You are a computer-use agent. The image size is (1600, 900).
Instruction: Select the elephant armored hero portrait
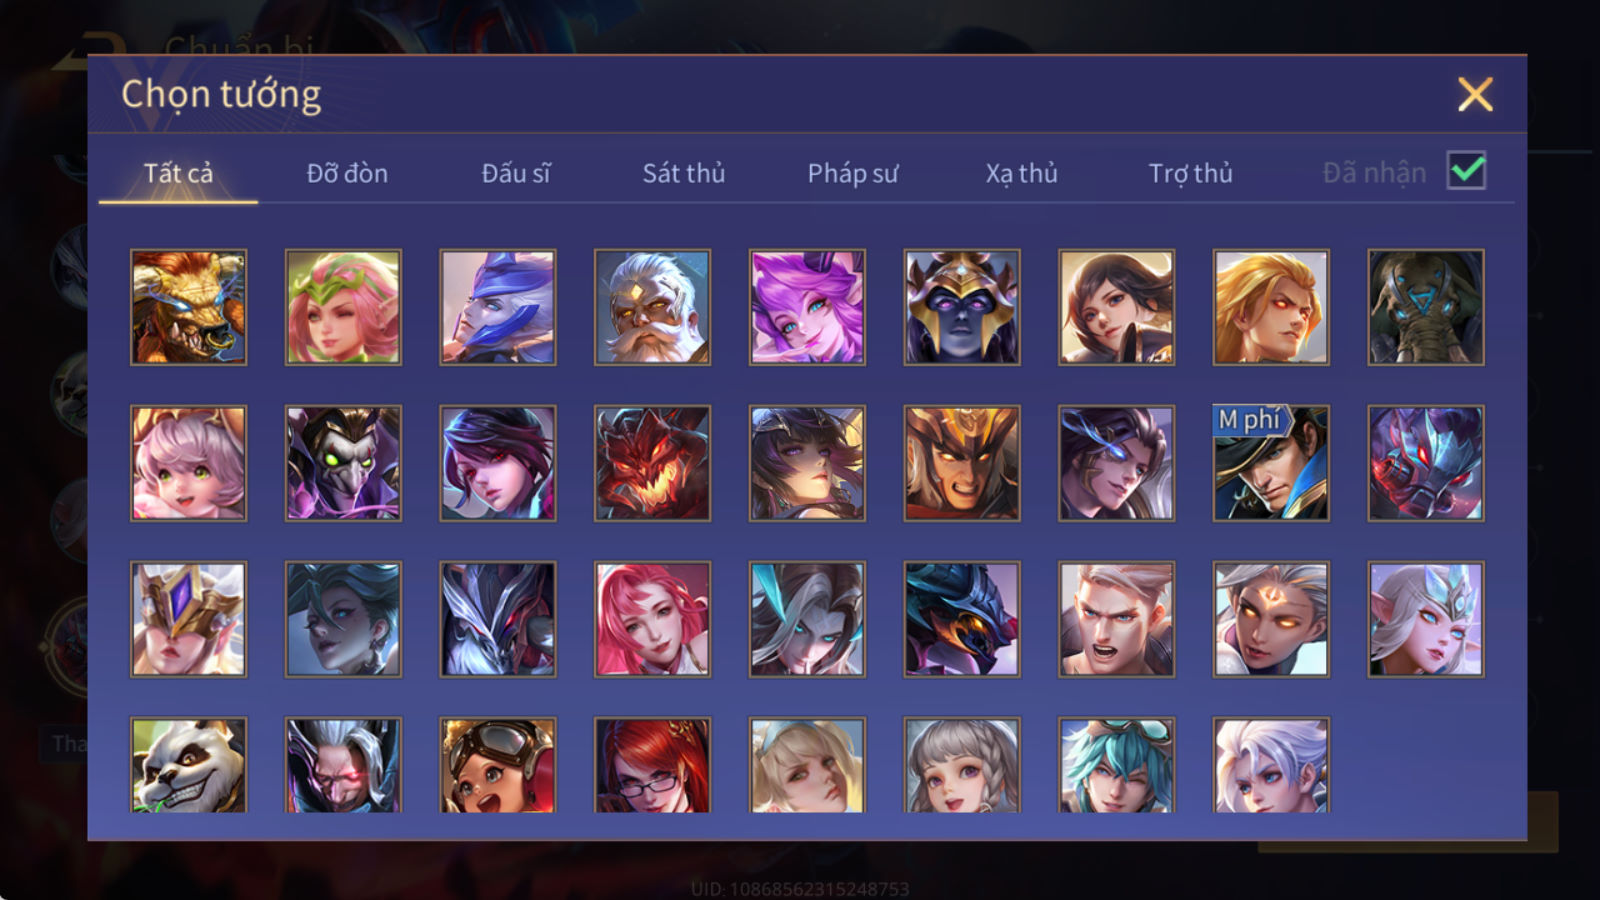click(x=1426, y=307)
